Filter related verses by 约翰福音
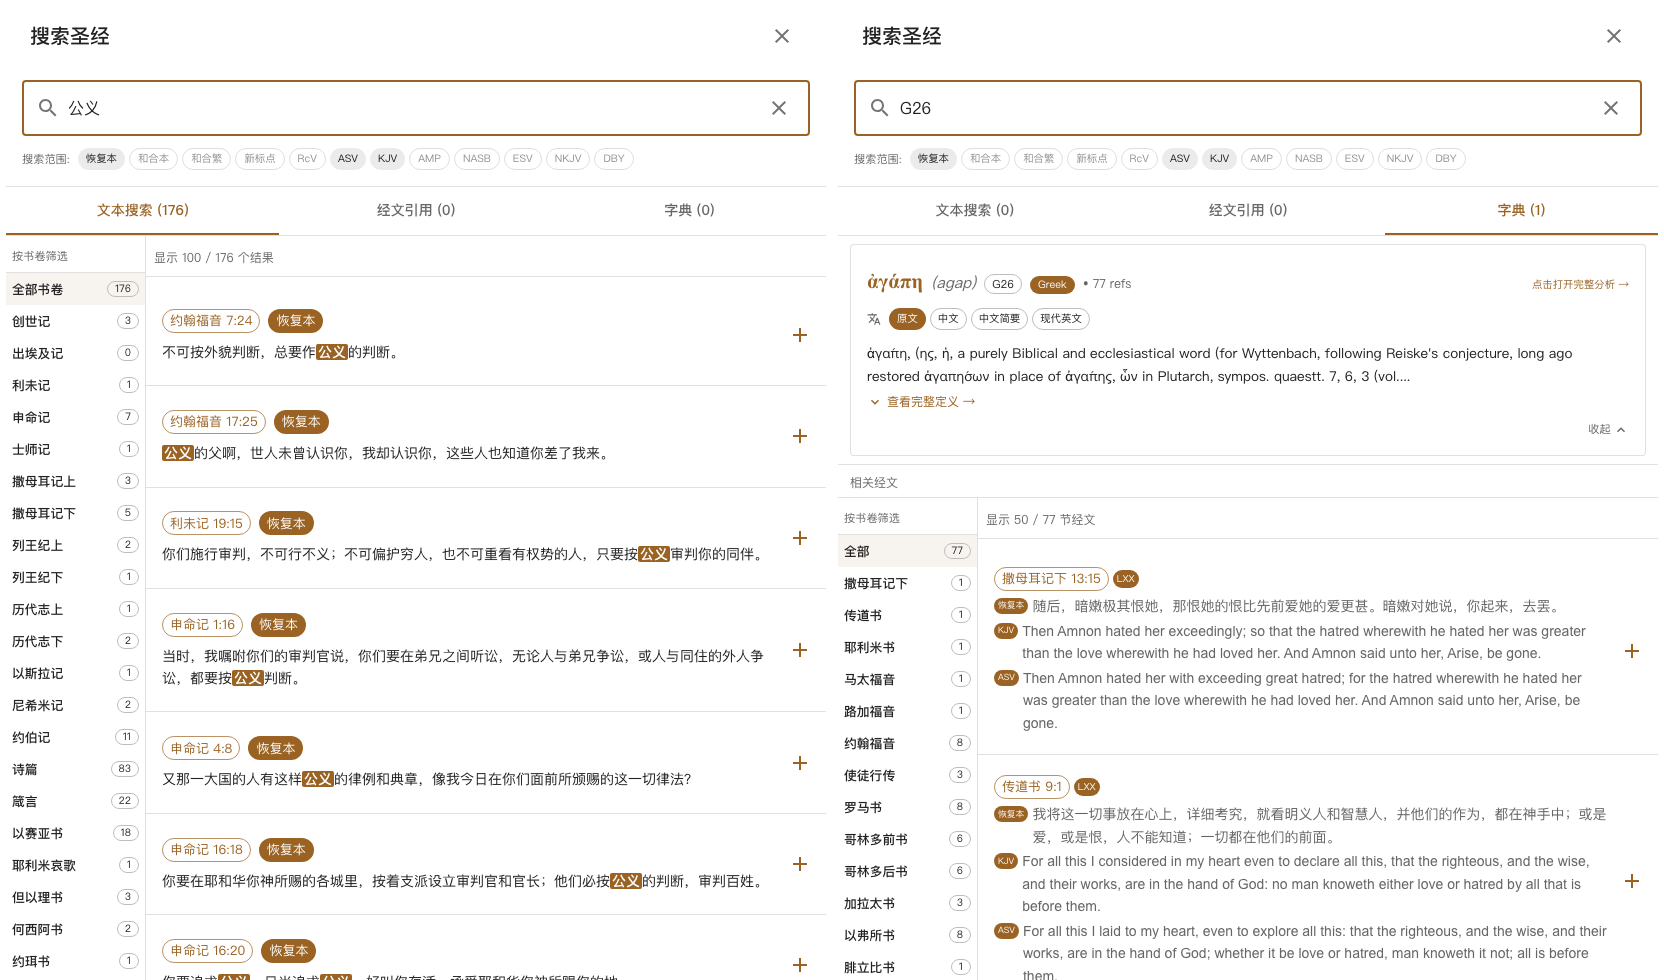Viewport: 1664px width, 980px height. (907, 743)
